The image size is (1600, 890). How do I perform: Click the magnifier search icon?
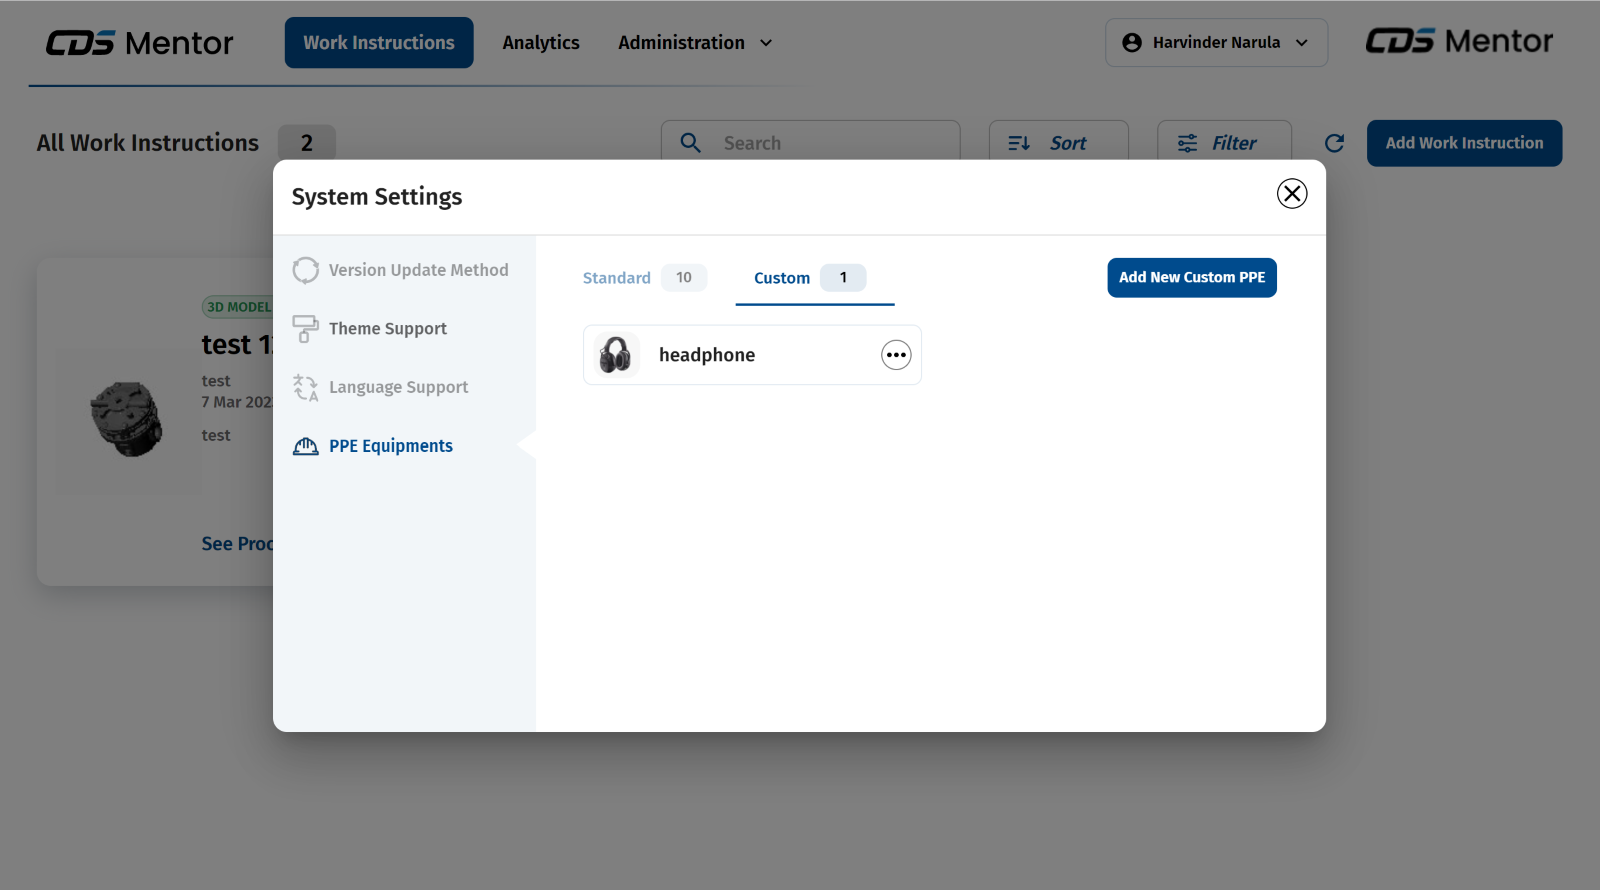coord(690,143)
